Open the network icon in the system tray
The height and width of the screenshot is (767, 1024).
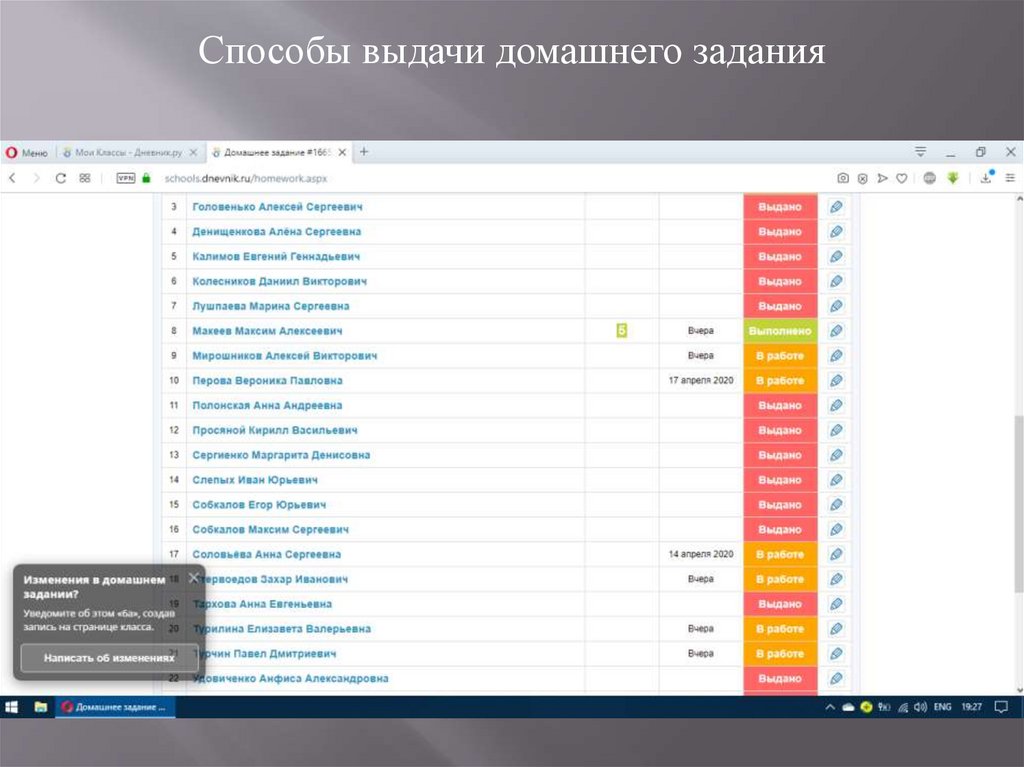tap(903, 707)
